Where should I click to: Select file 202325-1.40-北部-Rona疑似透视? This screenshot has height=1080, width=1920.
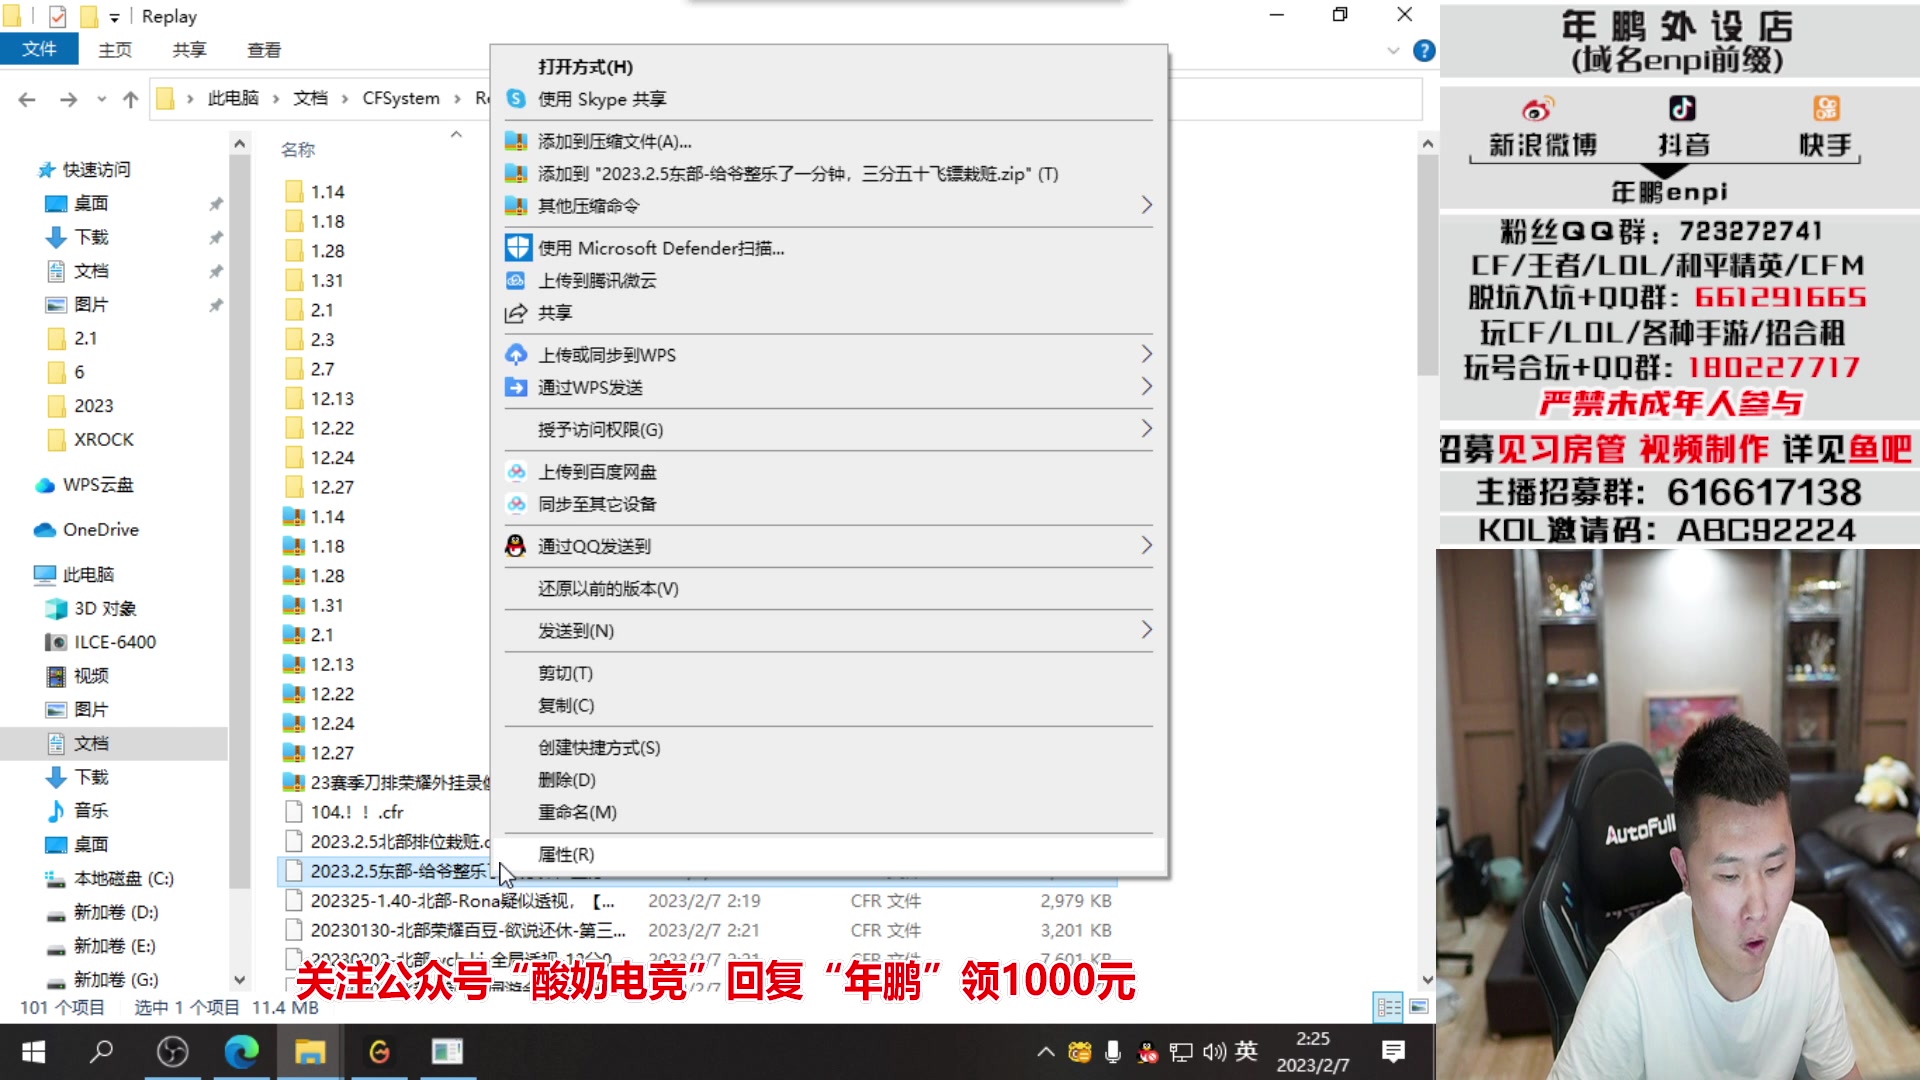click(463, 901)
